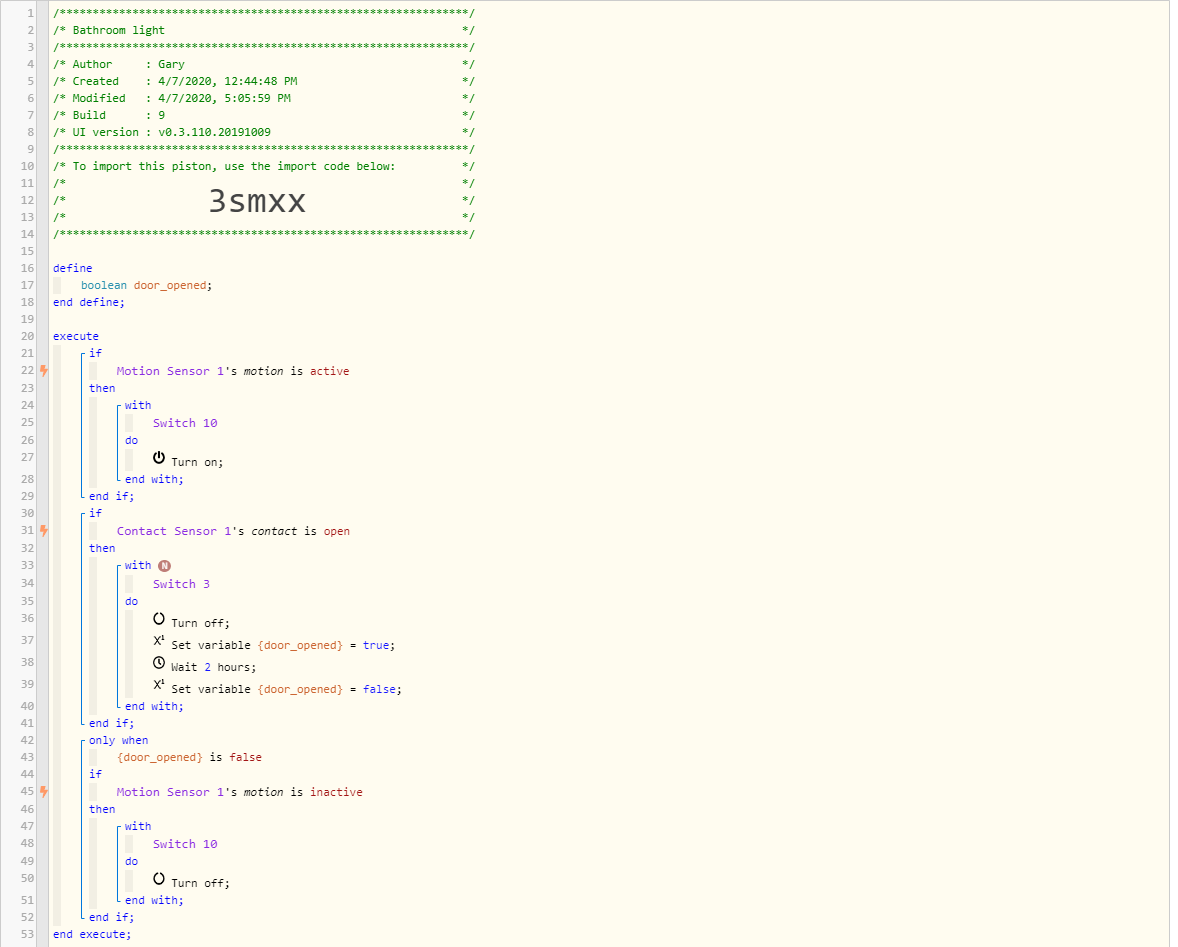Select the import code '3smxx'
The image size is (1178, 947).
pos(257,201)
